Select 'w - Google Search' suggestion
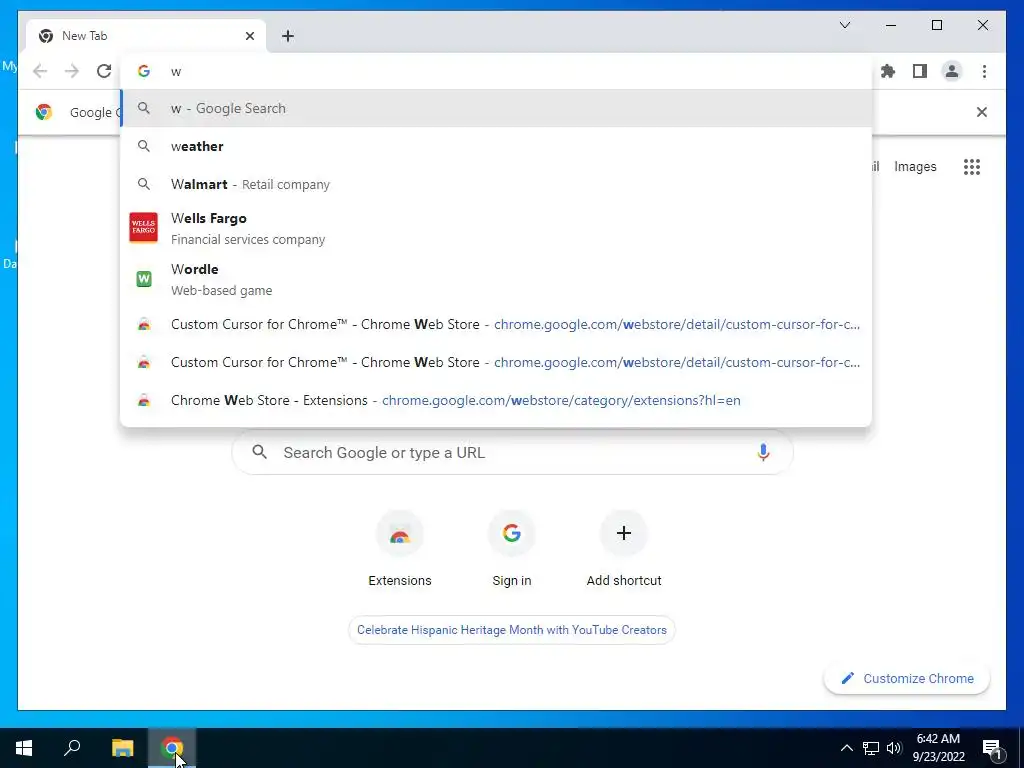The image size is (1024, 768). click(496, 108)
